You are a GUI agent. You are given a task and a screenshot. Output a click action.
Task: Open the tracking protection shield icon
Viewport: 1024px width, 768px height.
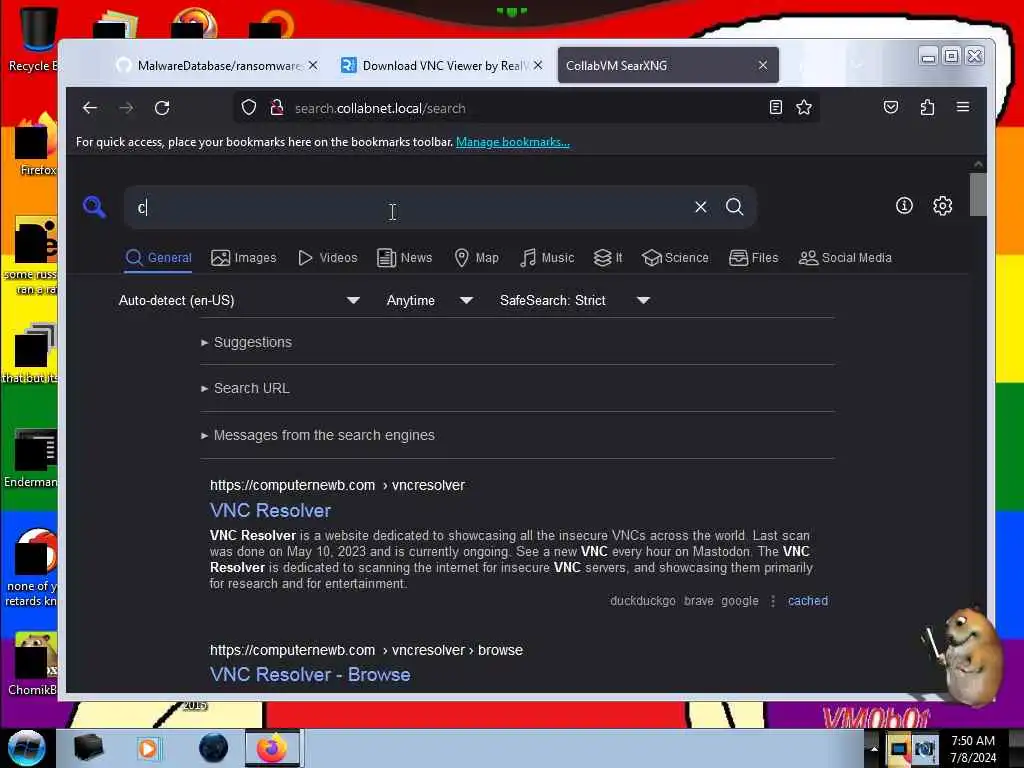tap(249, 108)
